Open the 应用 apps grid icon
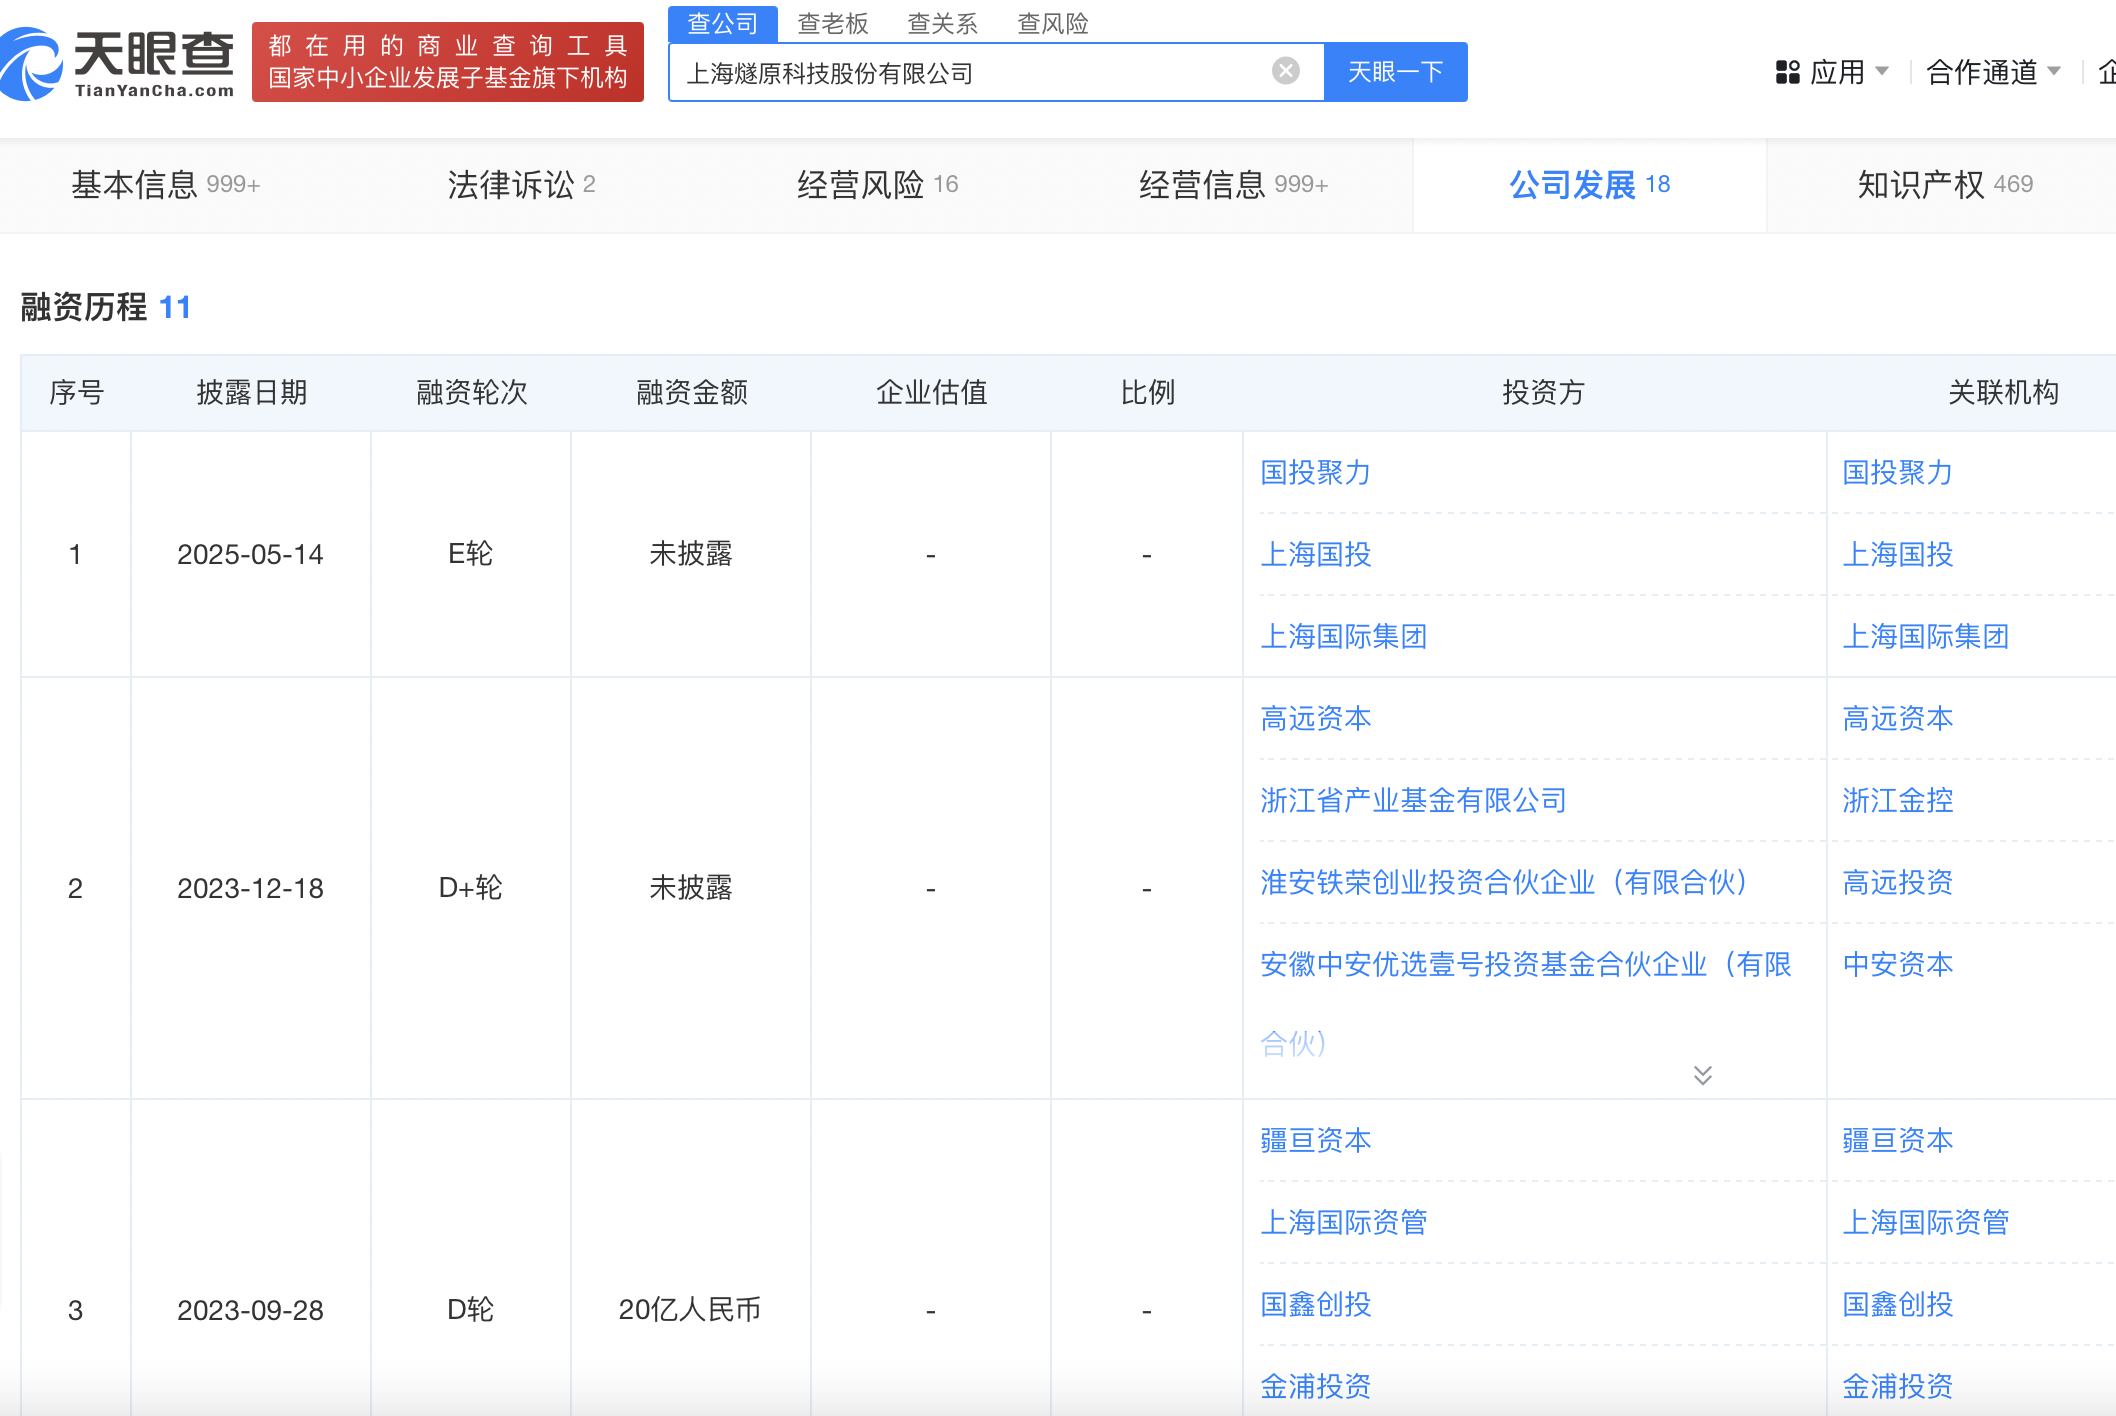This screenshot has height=1416, width=2116. click(x=1787, y=72)
